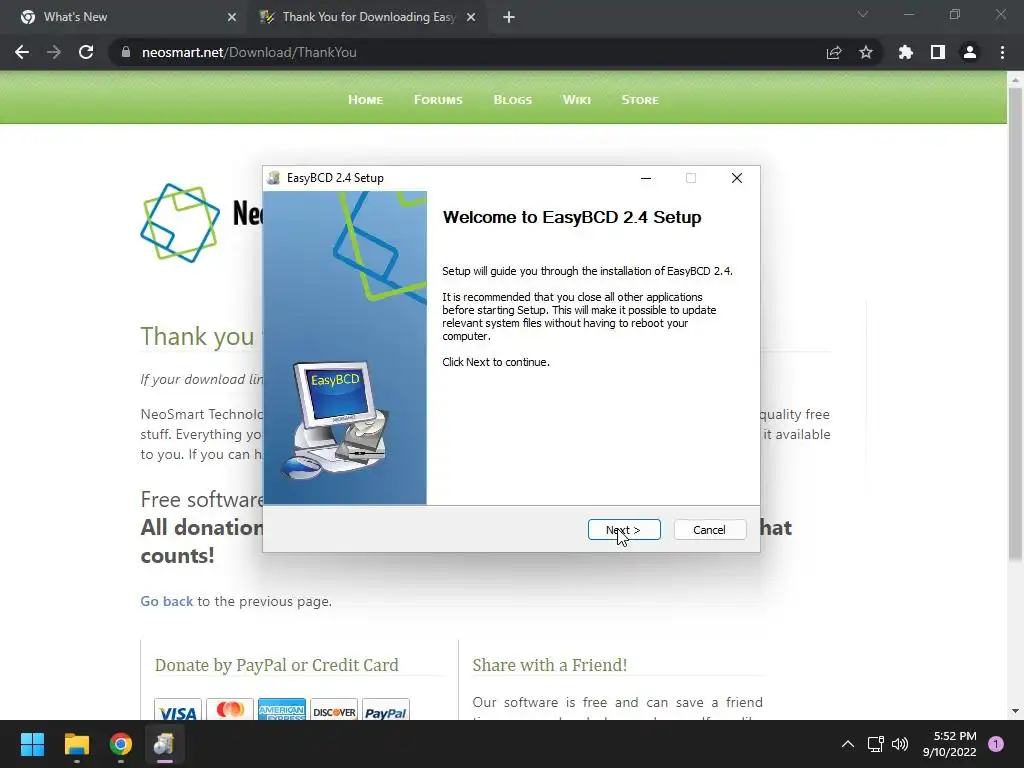
Task: Open Wiki in NeoSmart navigation
Action: tap(577, 100)
